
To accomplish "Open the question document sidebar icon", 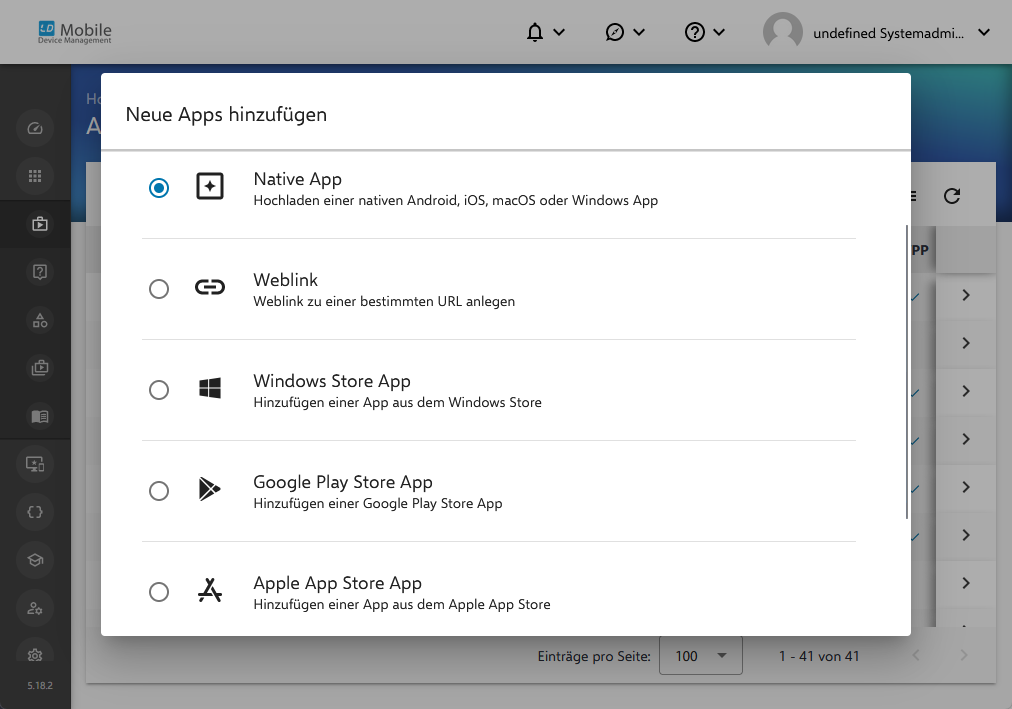I will 39,272.
